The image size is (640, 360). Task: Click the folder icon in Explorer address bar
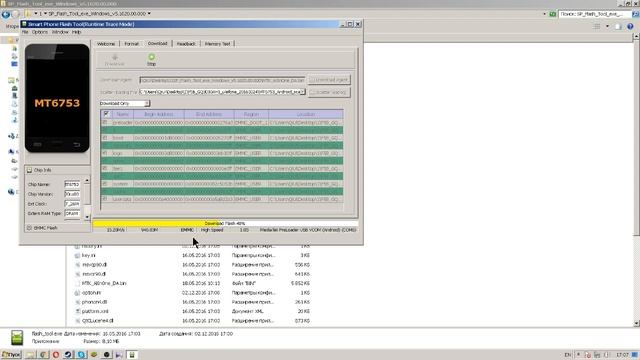(x=28, y=14)
